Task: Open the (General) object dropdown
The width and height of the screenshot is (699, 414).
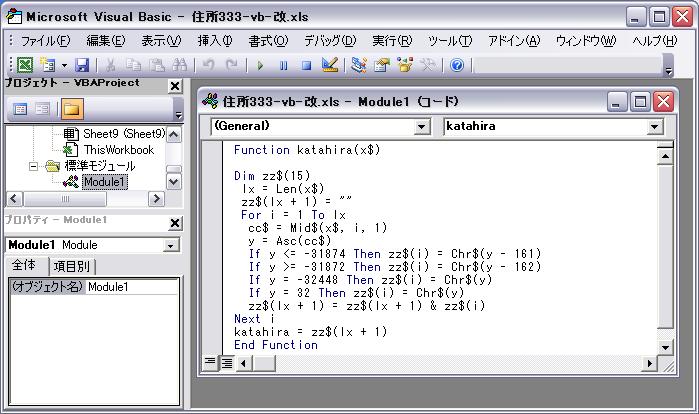Action: [421, 127]
